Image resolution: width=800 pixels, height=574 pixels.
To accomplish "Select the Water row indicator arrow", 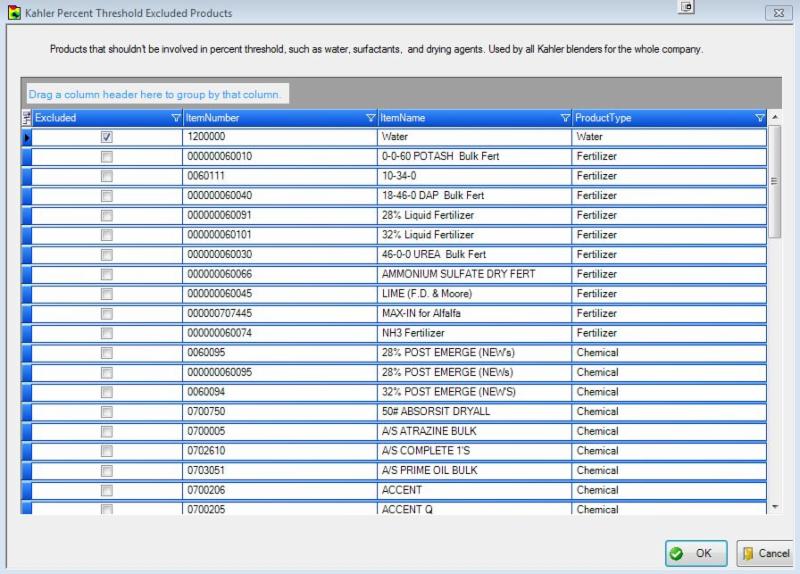I will 27,137.
